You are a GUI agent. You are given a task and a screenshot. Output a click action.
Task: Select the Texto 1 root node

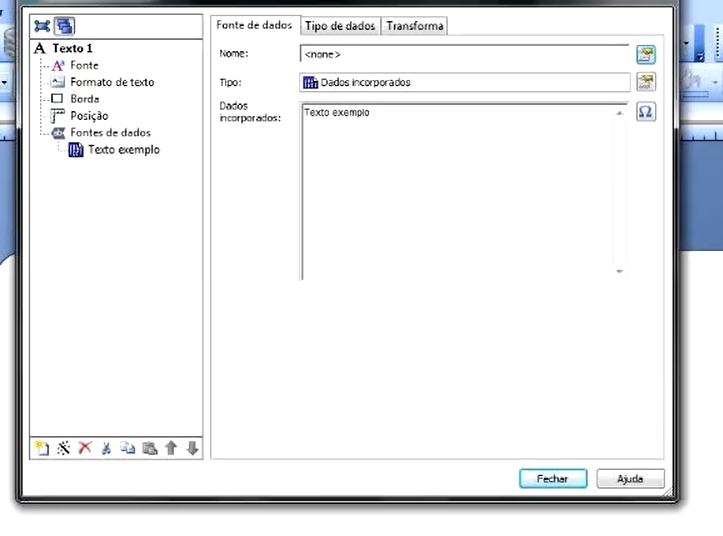click(x=72, y=48)
